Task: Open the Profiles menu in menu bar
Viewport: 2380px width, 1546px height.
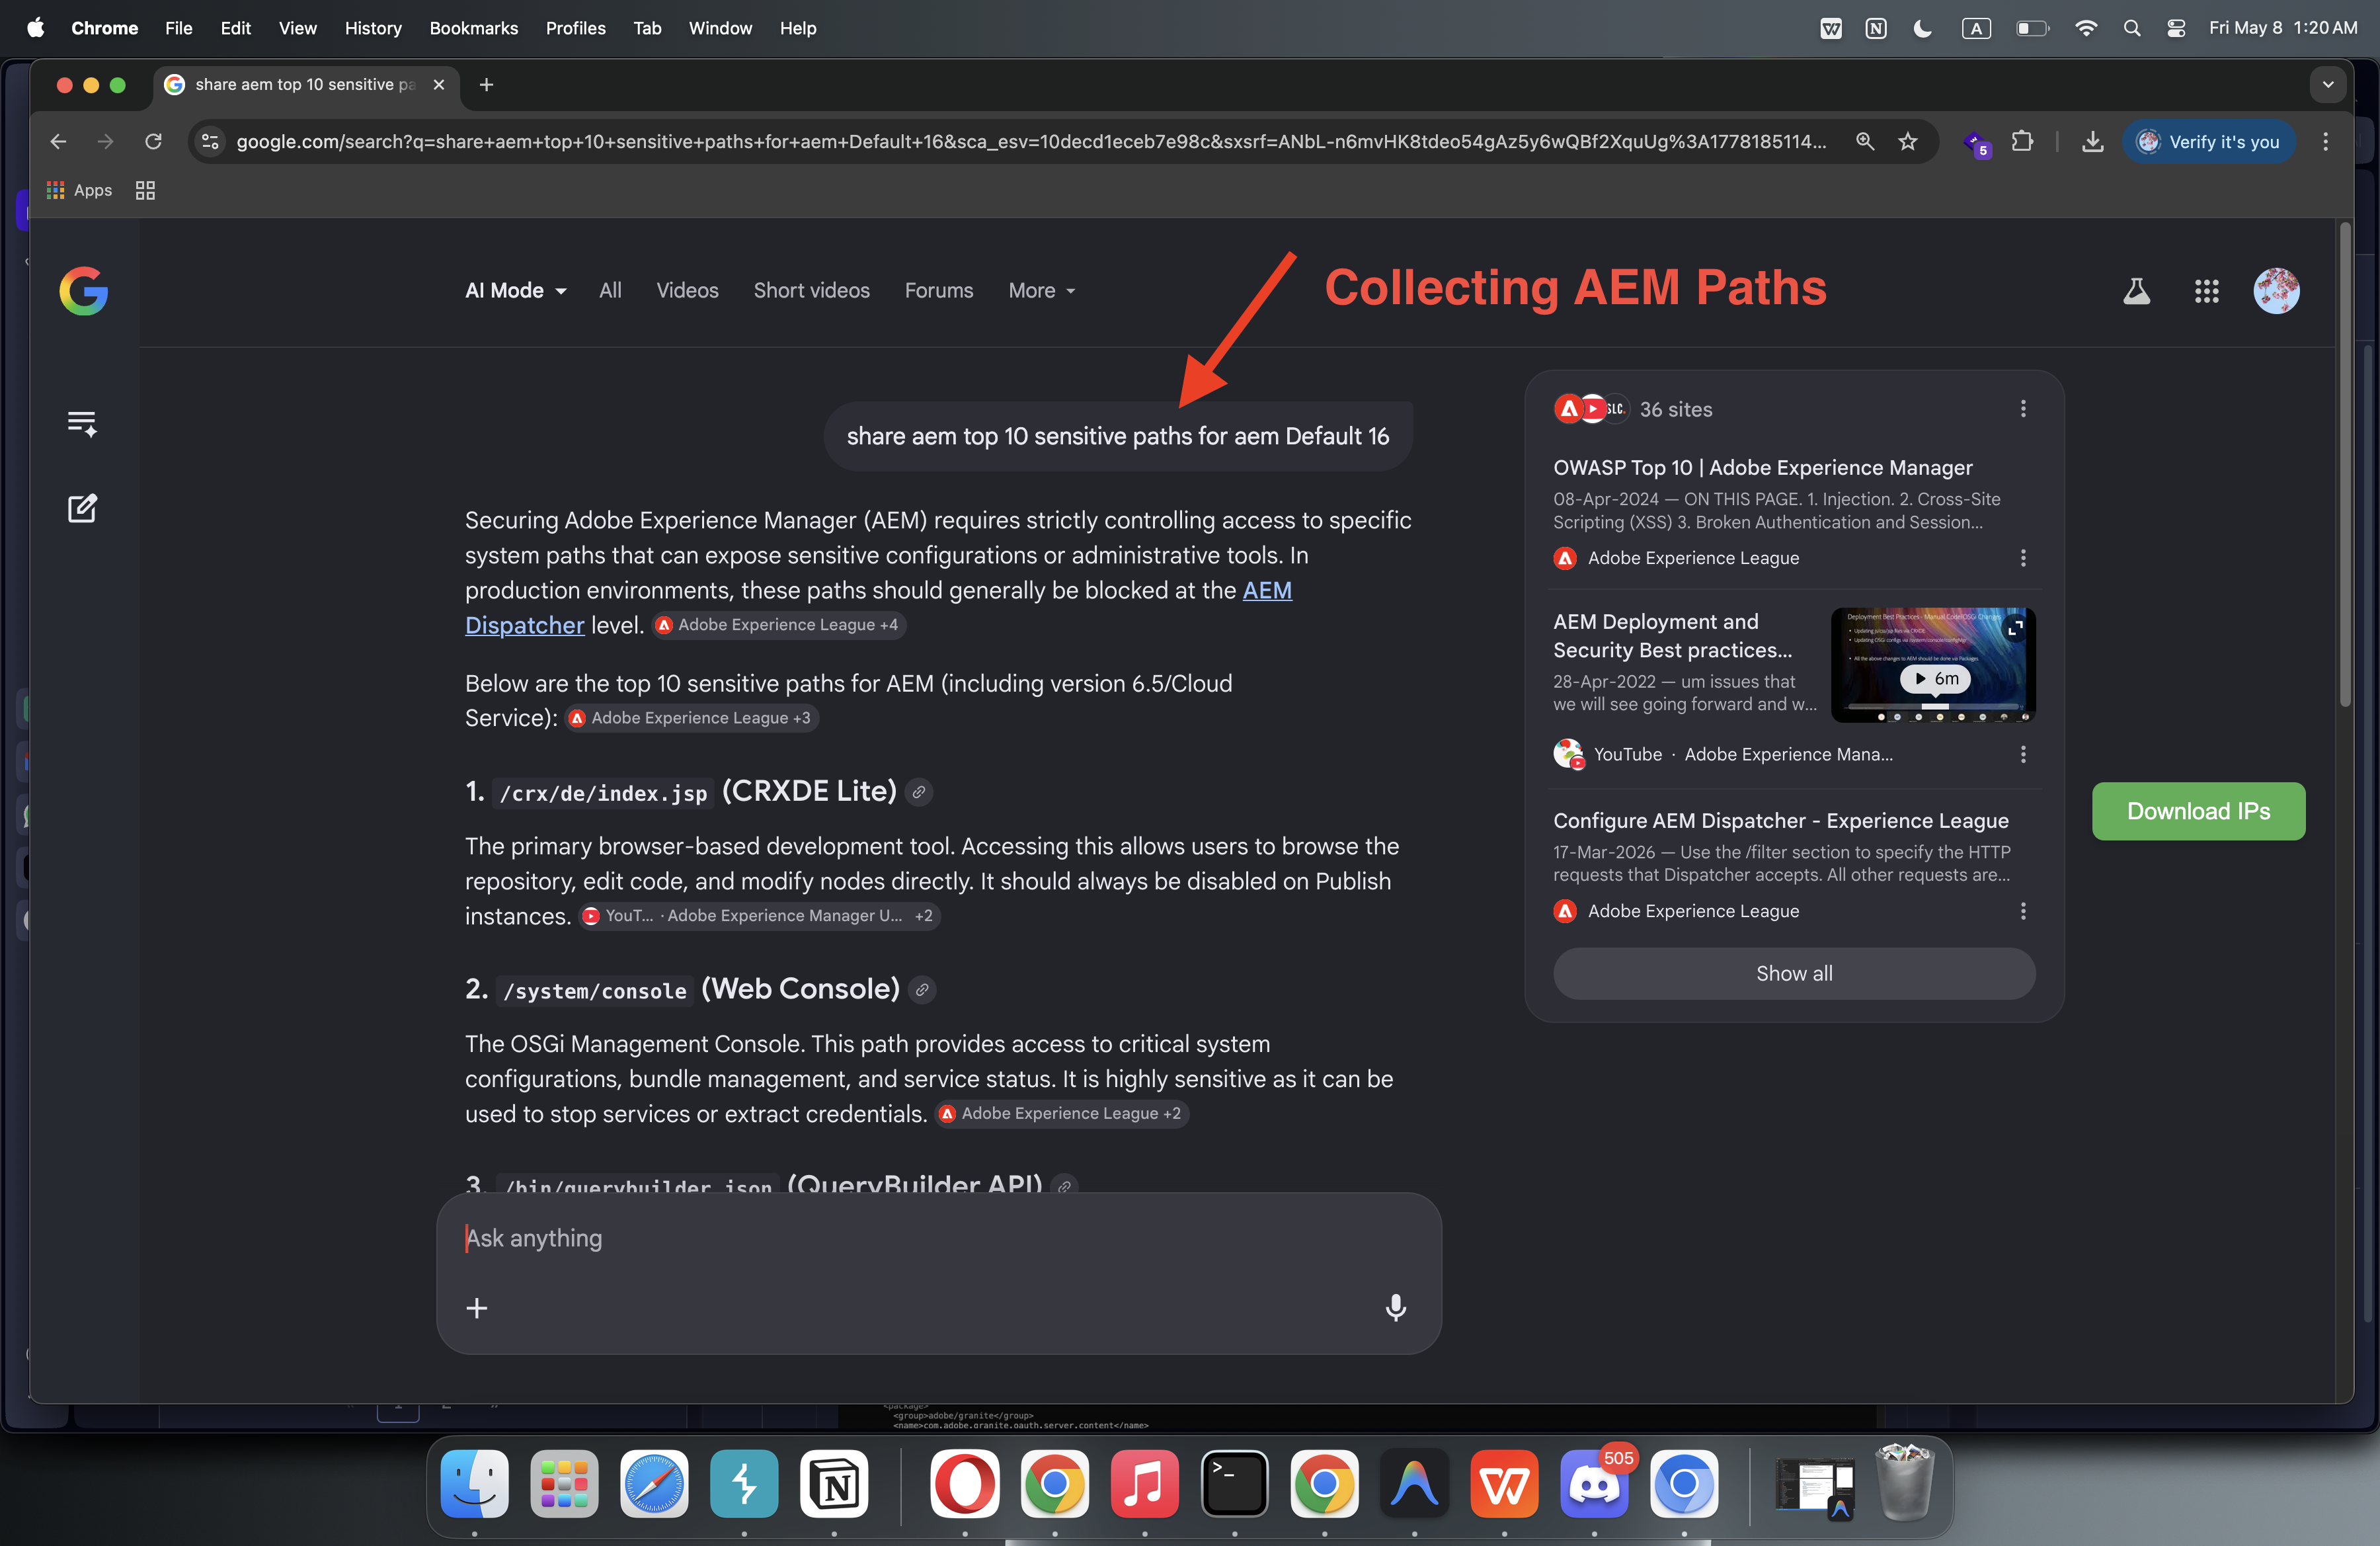Action: point(575,28)
